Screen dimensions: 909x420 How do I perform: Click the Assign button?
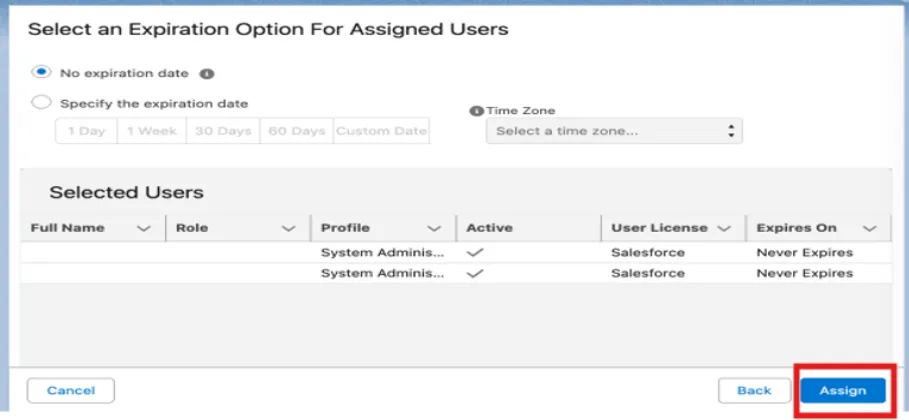843,390
